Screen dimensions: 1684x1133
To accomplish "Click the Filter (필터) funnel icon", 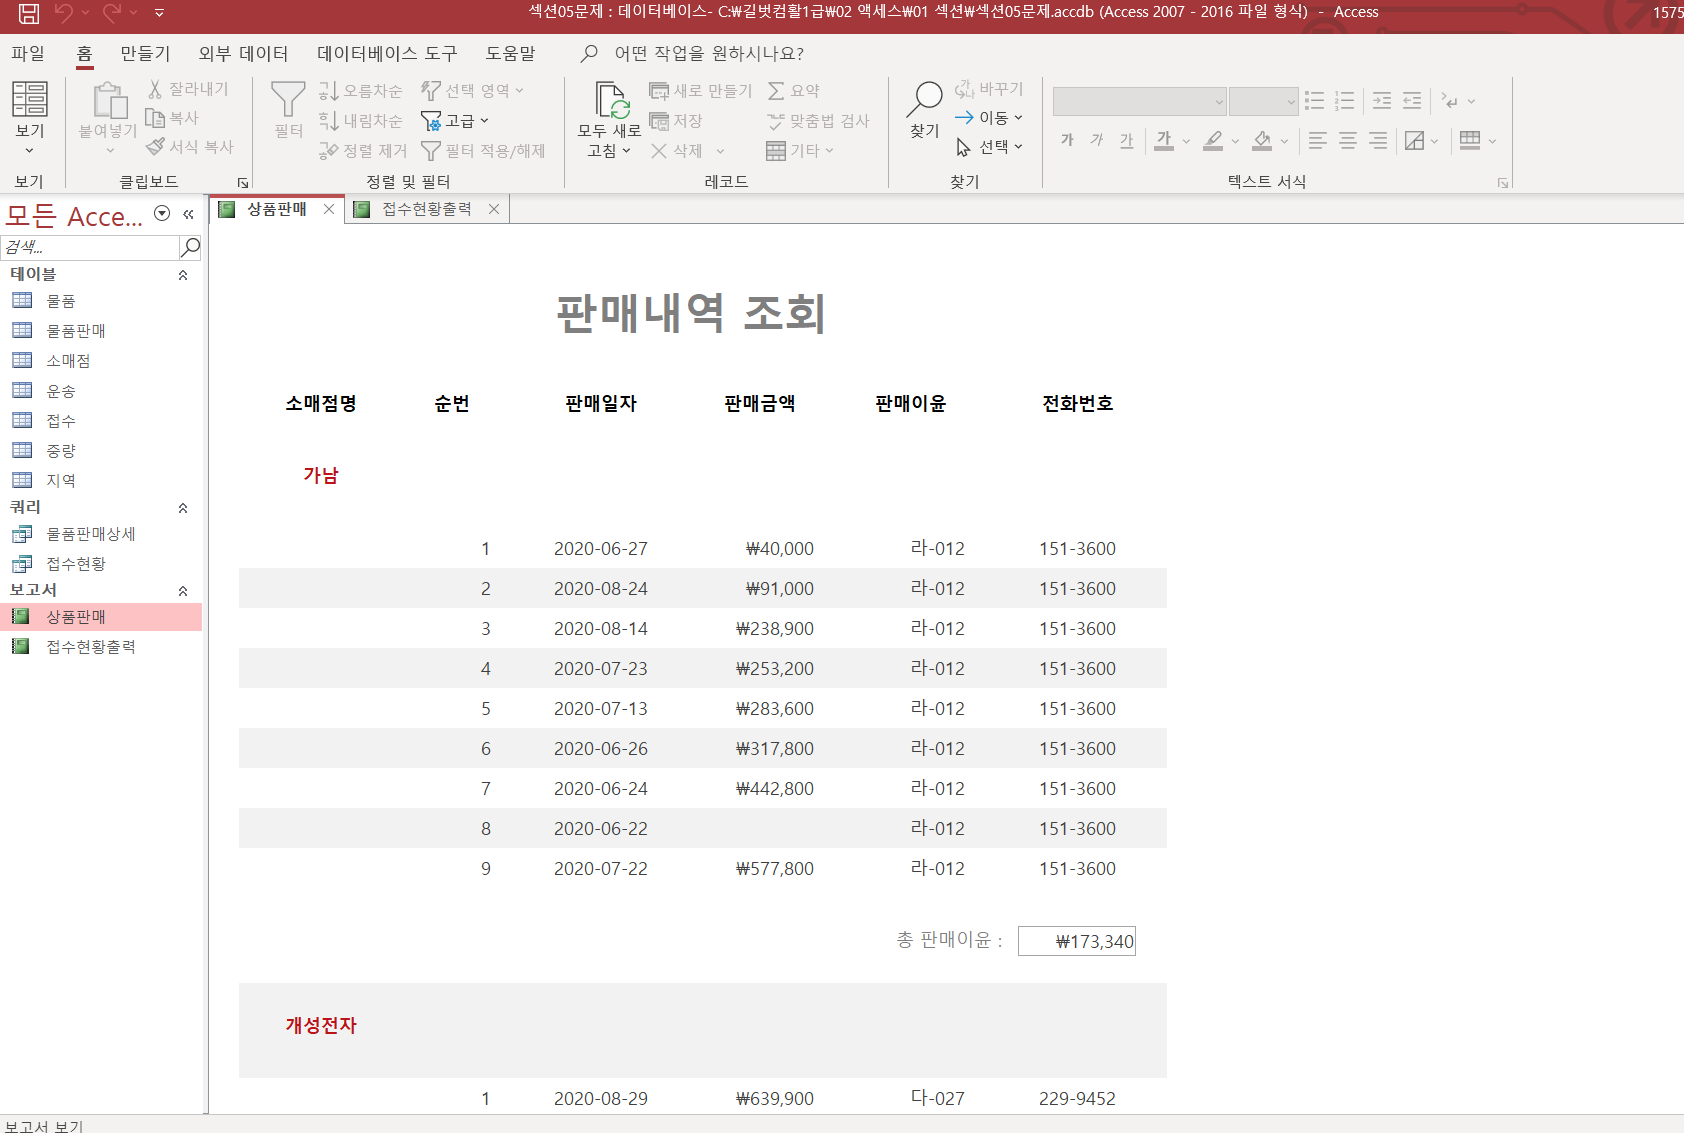I will point(288,100).
